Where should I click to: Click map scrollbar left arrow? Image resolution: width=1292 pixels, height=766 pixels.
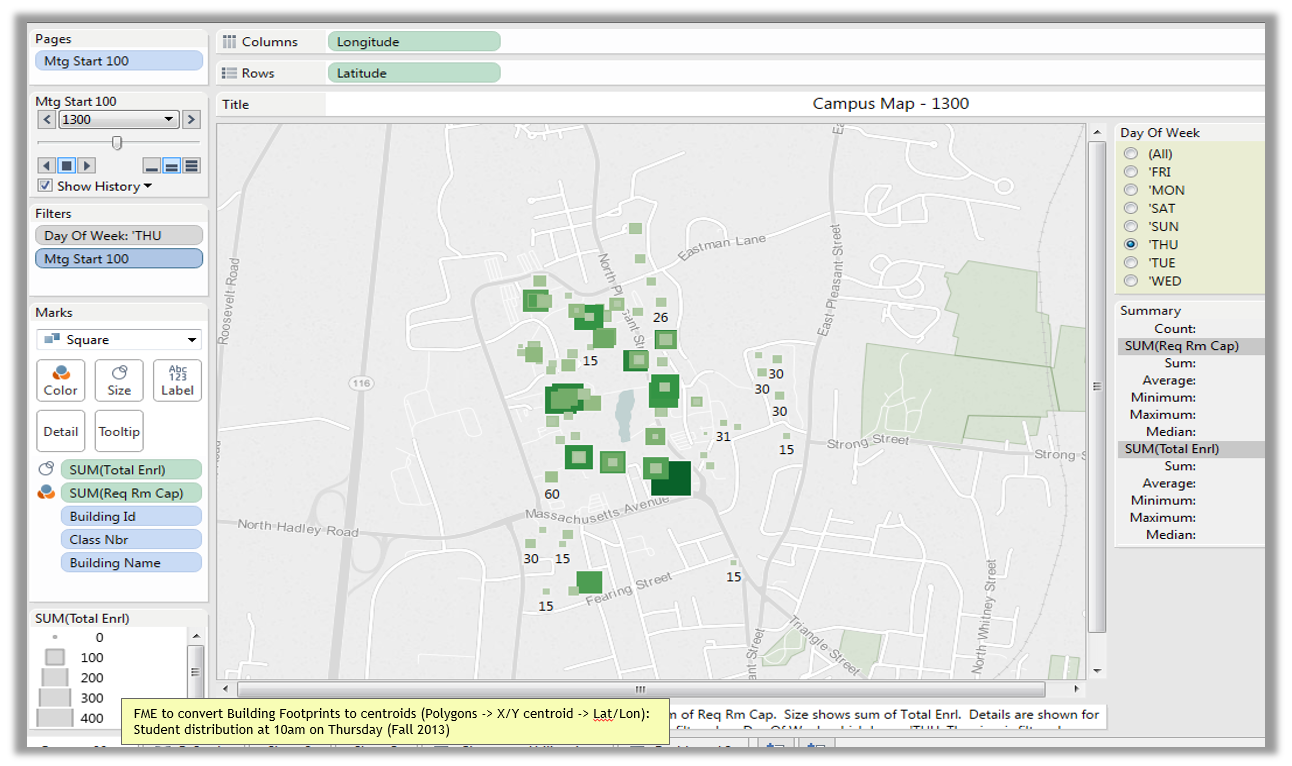pyautogui.click(x=225, y=689)
